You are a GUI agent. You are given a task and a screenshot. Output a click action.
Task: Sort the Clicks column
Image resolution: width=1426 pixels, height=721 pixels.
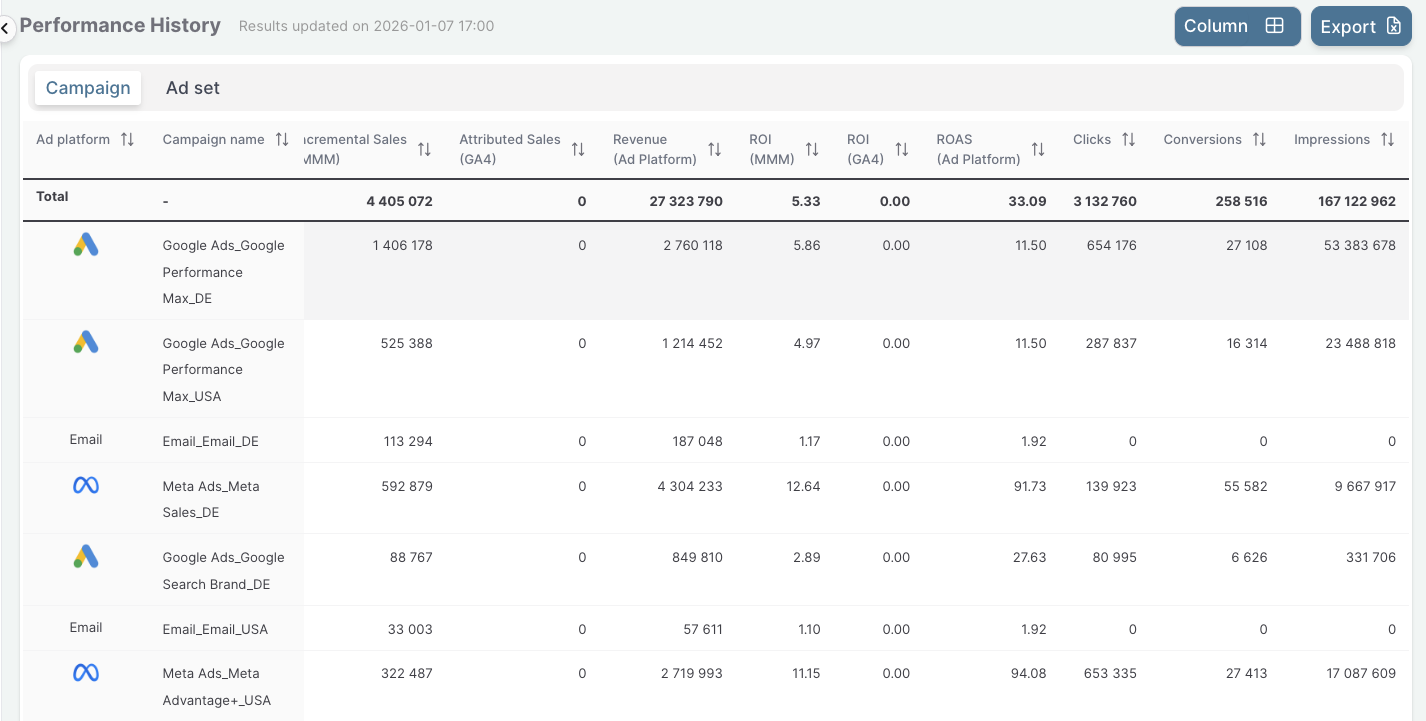pos(1128,140)
